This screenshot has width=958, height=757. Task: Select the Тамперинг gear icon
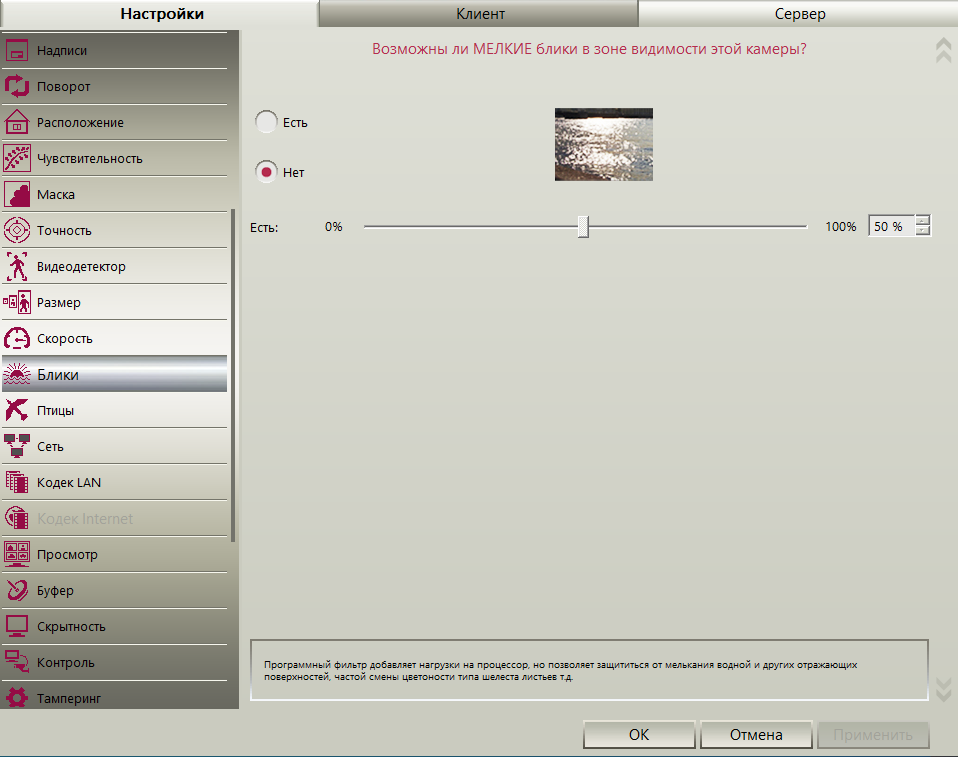(x=16, y=698)
